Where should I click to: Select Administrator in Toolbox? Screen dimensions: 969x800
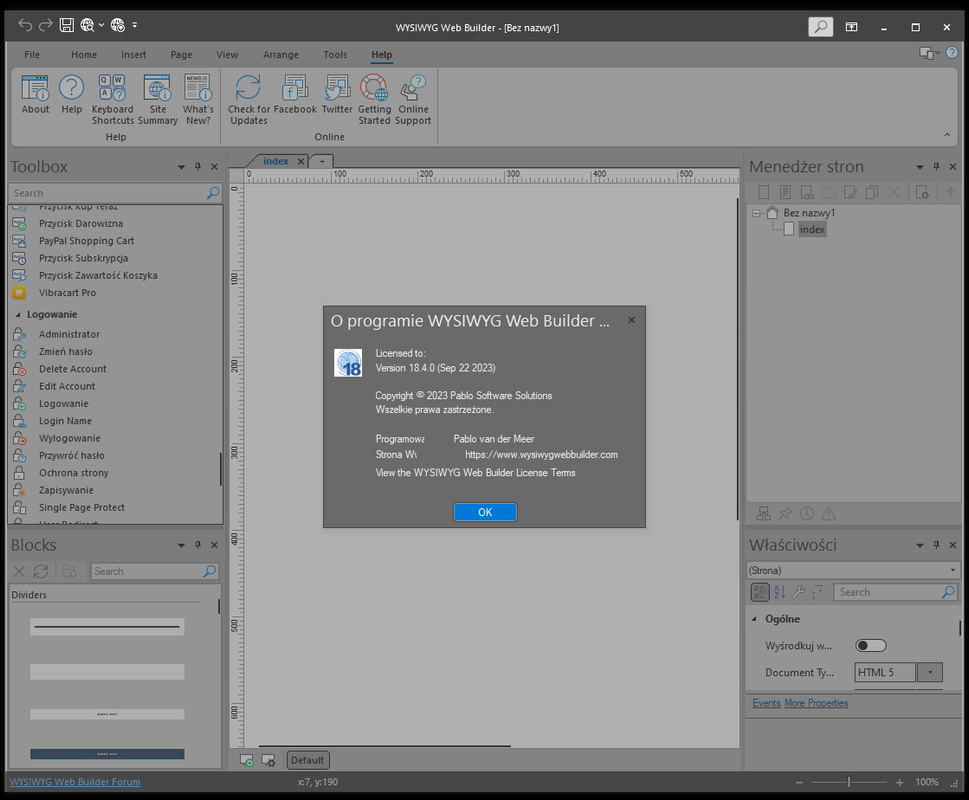(69, 334)
